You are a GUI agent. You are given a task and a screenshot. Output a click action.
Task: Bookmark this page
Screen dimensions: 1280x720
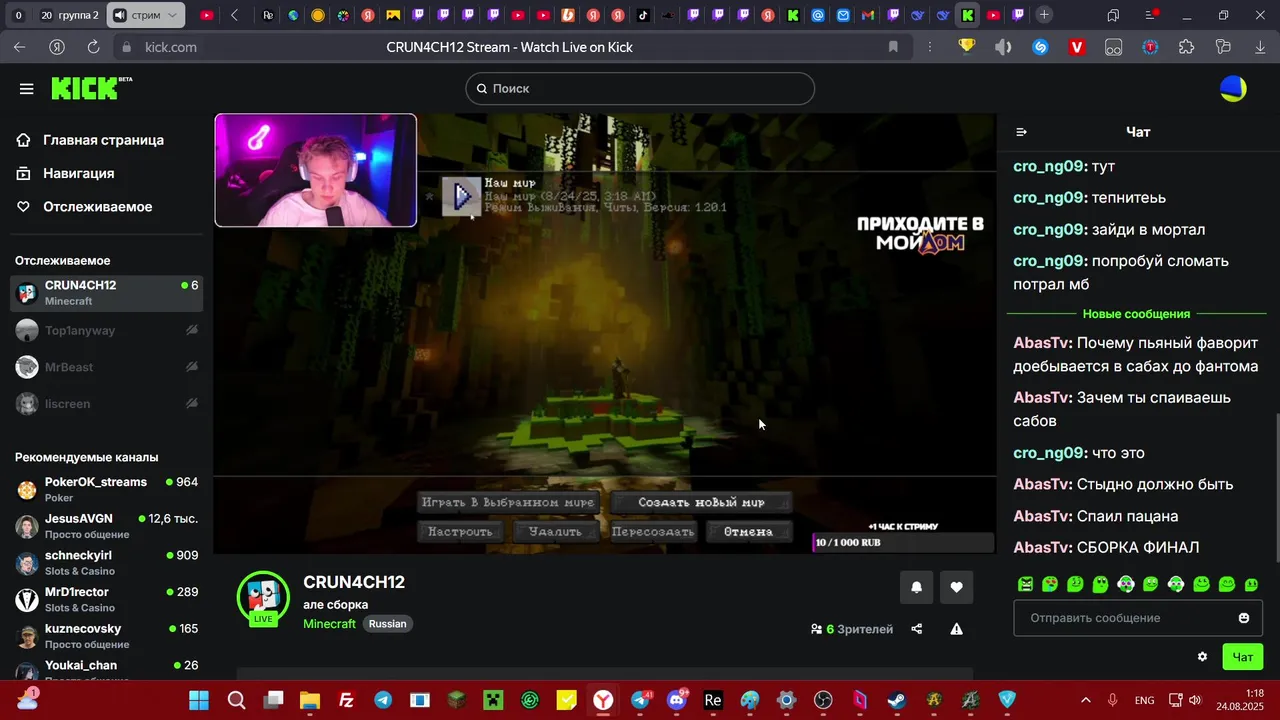pos(893,47)
